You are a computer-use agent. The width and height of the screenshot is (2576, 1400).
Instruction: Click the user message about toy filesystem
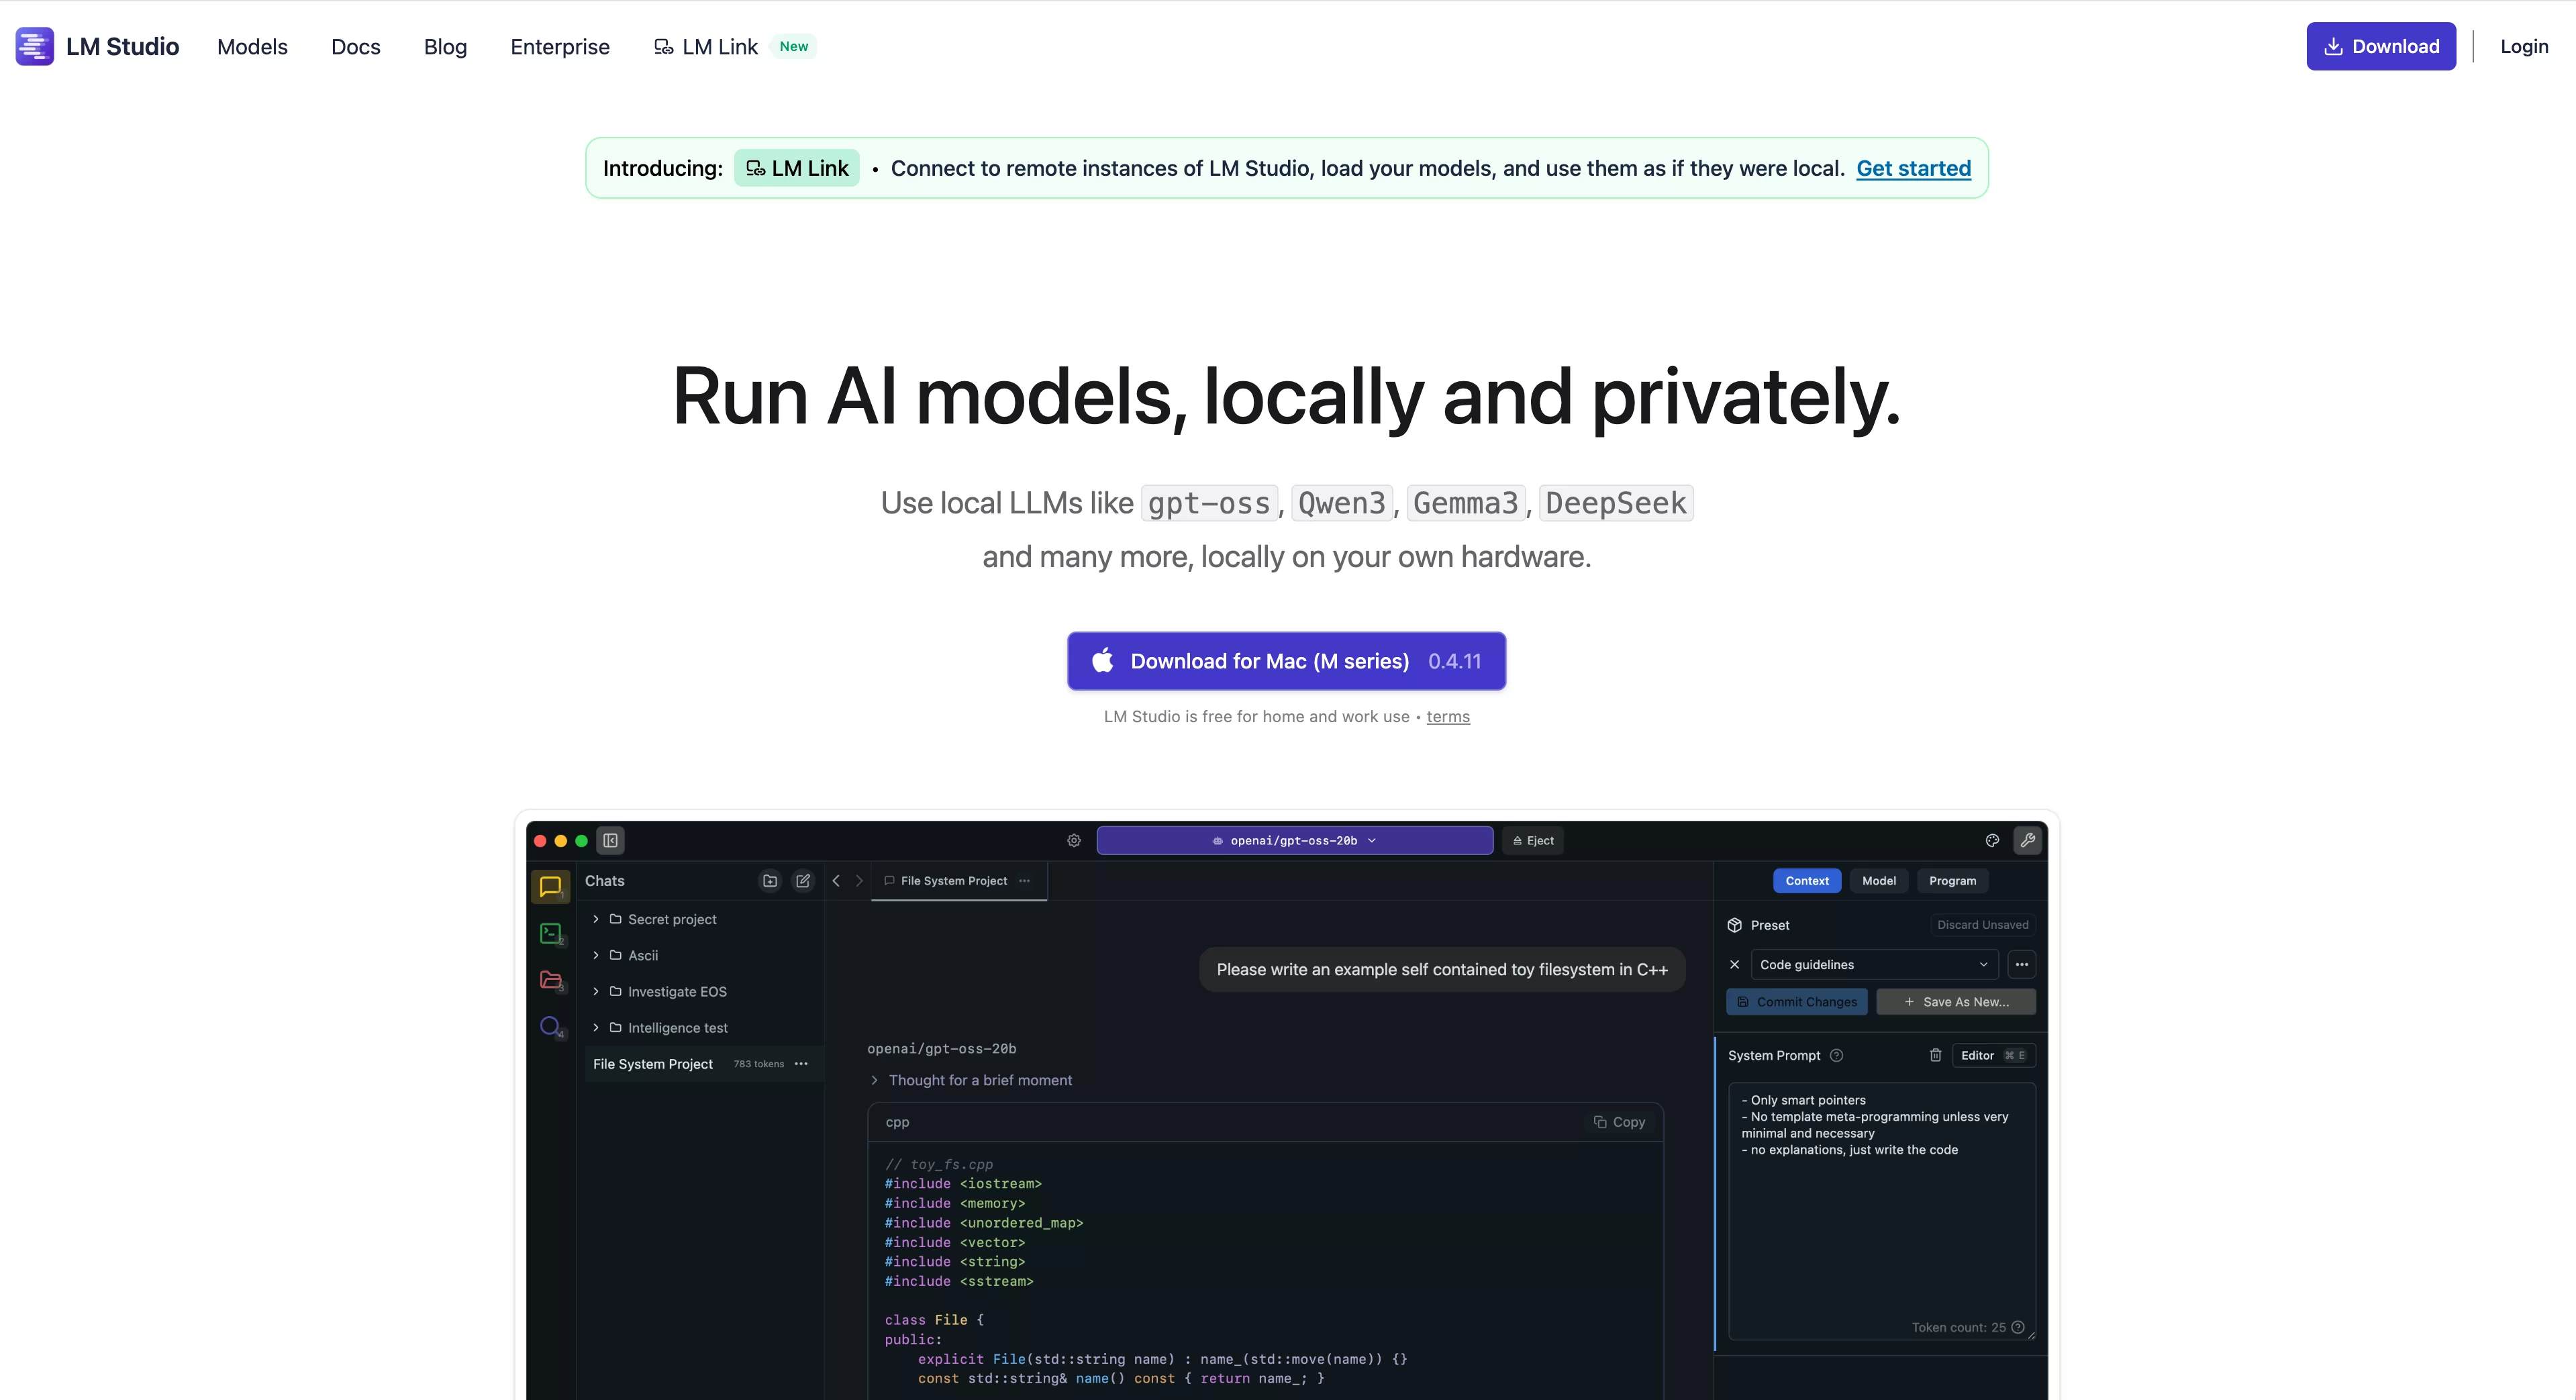click(x=1442, y=970)
